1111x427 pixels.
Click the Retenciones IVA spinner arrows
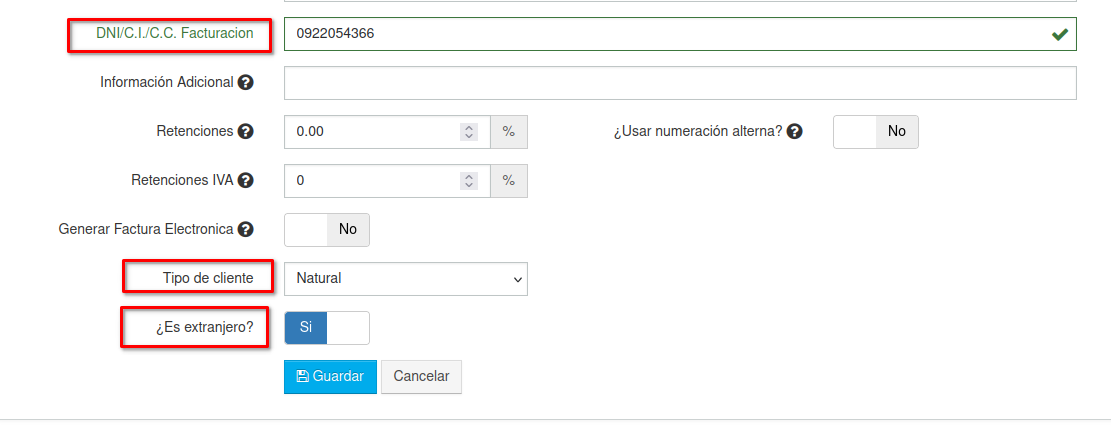pos(468,181)
